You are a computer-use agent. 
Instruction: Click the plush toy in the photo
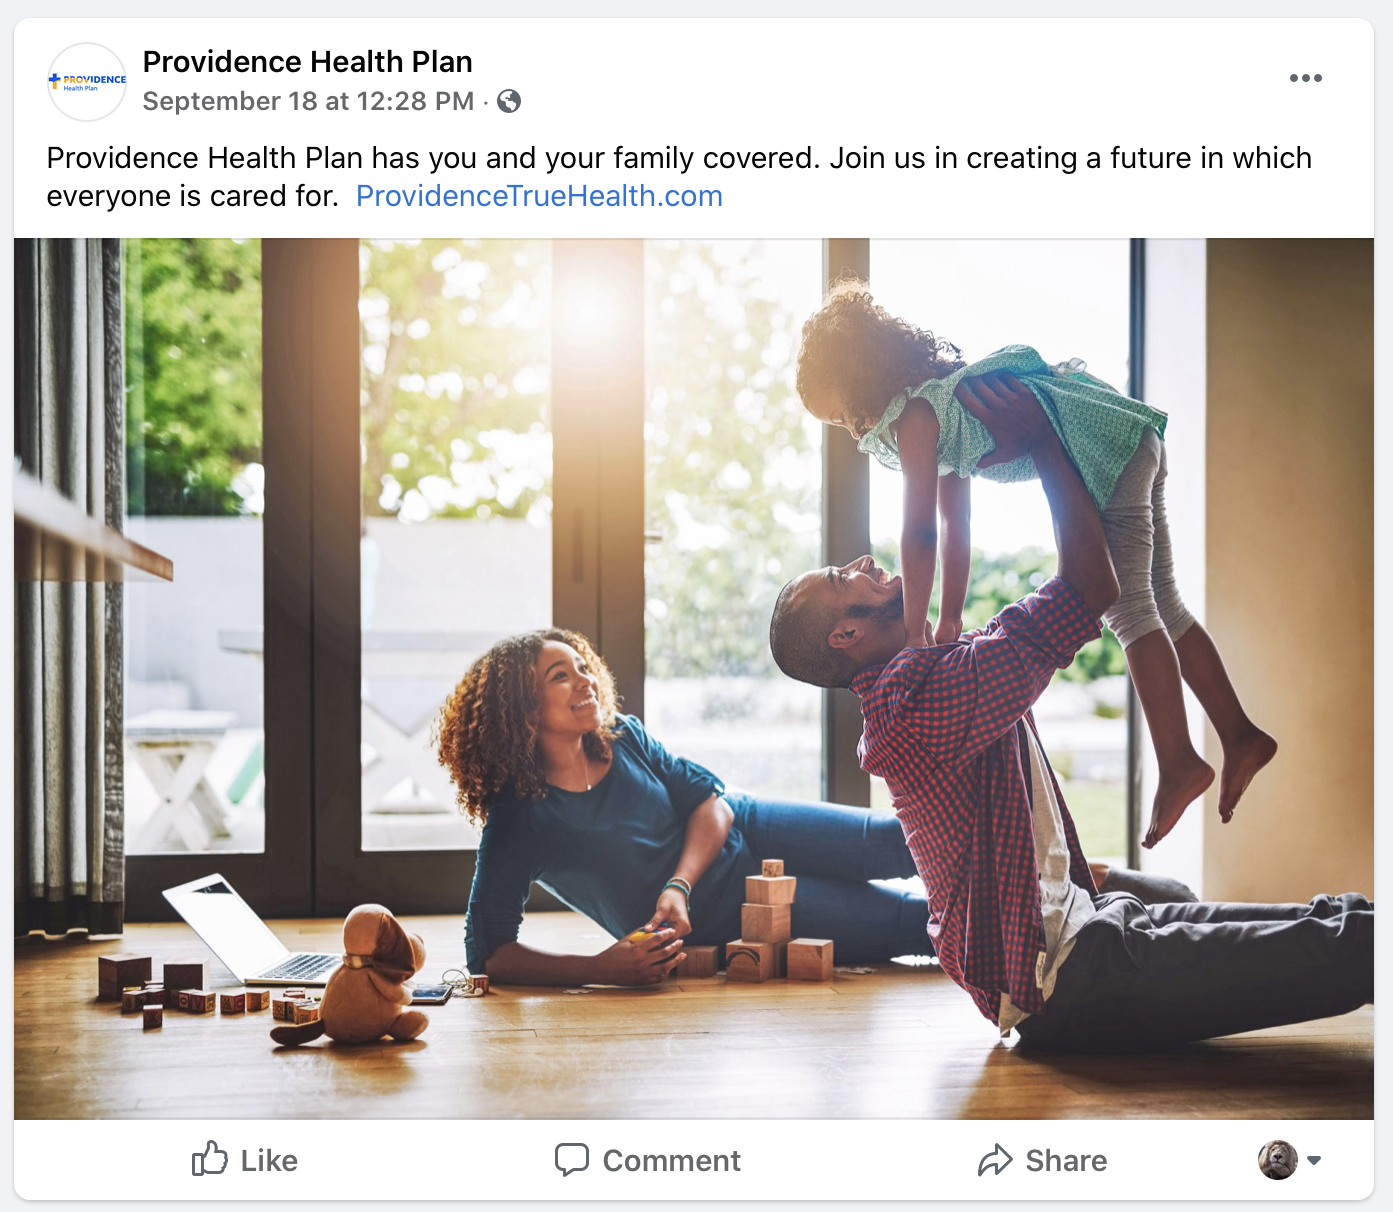[356, 976]
